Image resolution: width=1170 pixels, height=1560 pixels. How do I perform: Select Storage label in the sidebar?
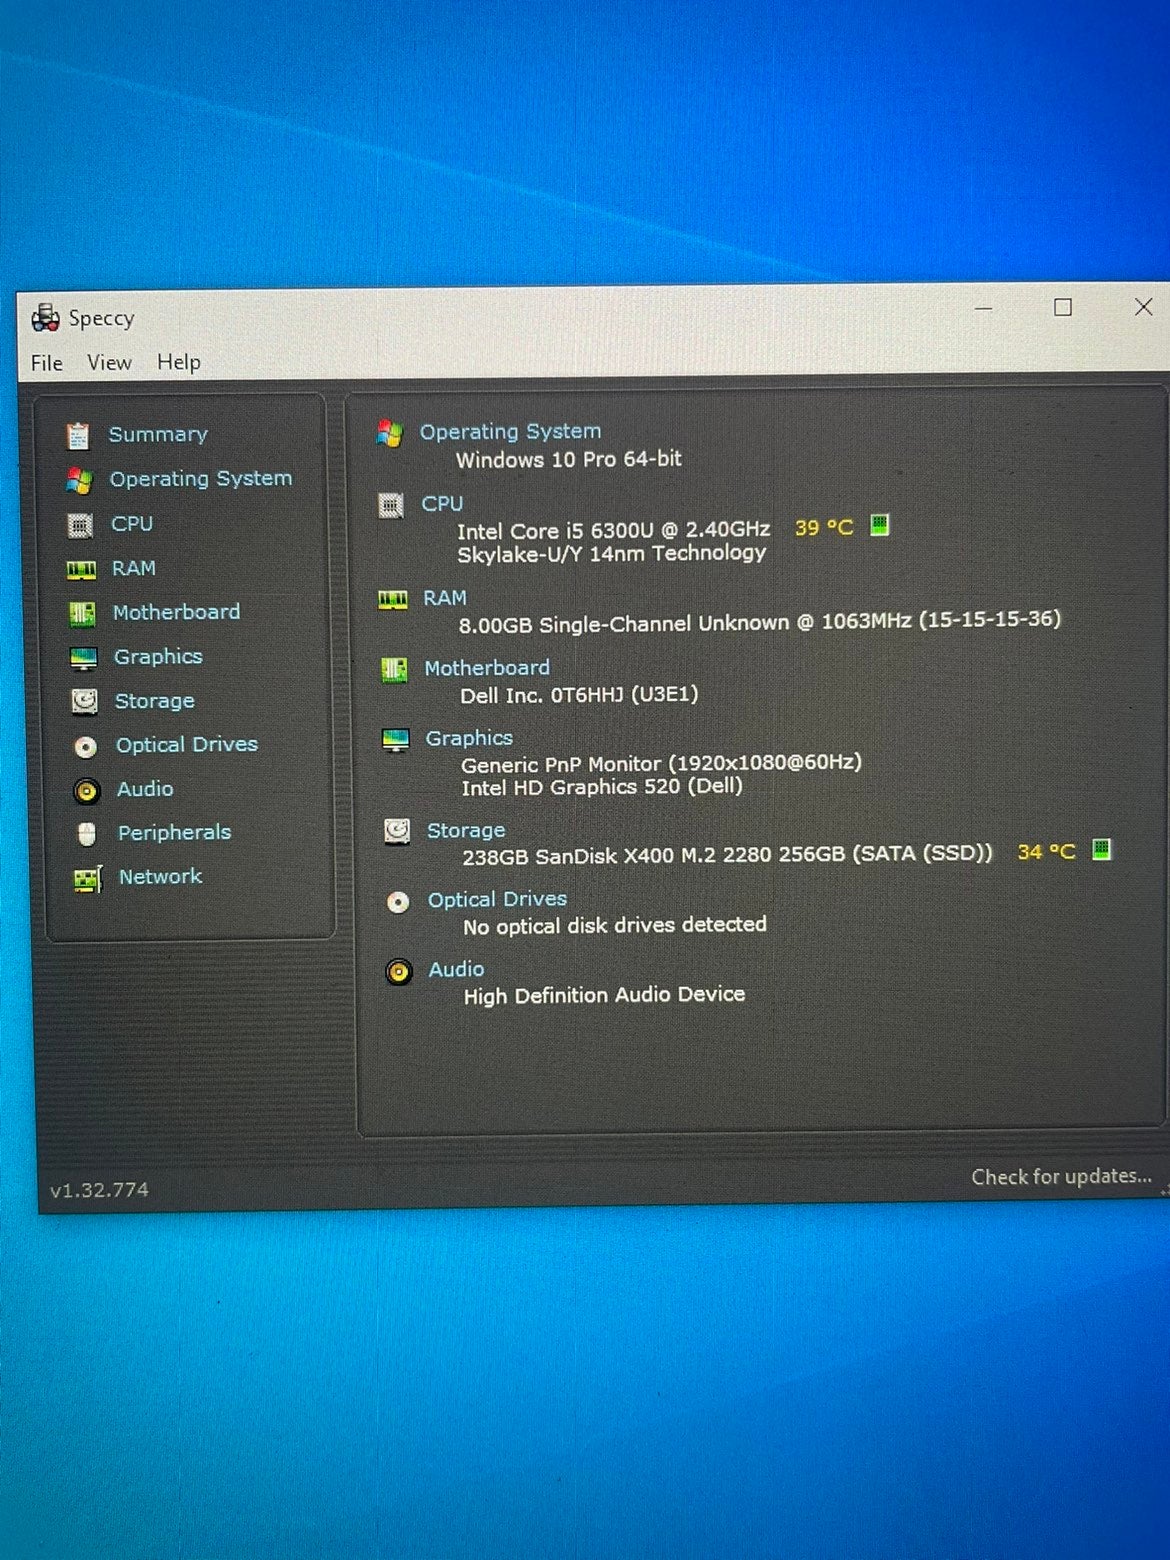point(155,701)
